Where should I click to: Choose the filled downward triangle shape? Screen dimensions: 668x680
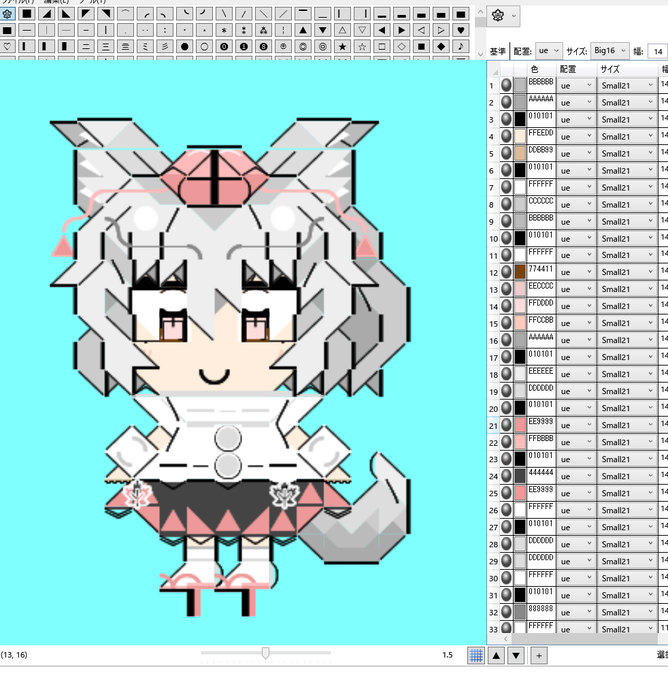point(323,30)
